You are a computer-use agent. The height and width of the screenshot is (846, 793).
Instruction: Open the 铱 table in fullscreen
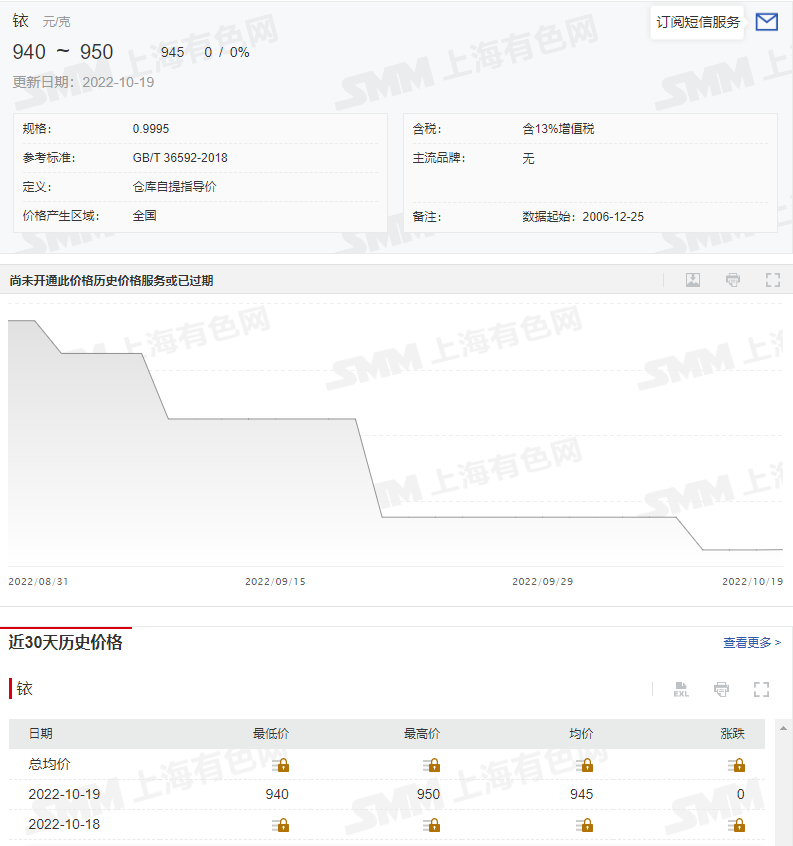(x=761, y=689)
